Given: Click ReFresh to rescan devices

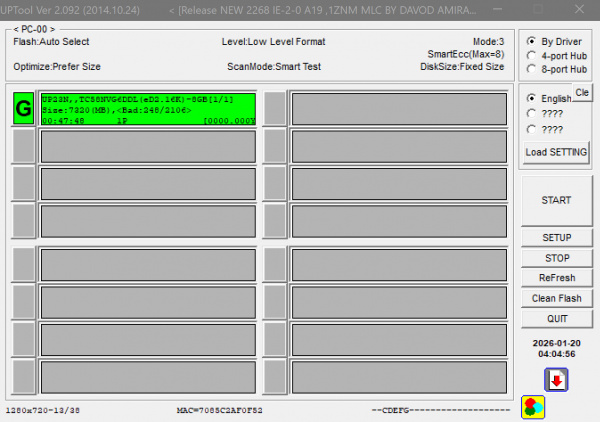Looking at the screenshot, I should (556, 278).
